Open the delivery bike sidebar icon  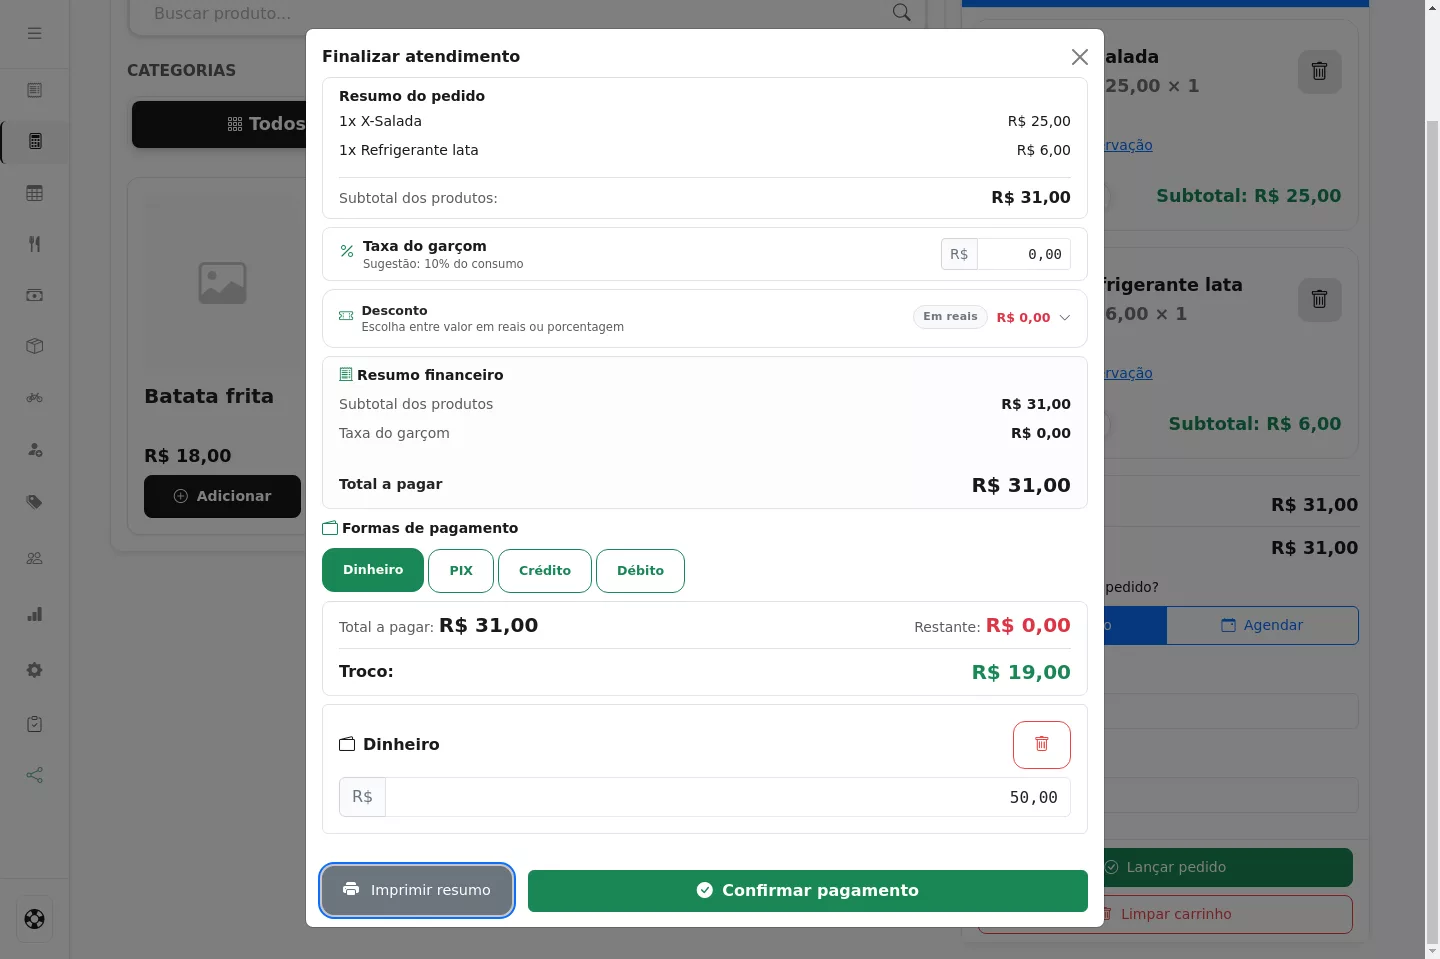[x=35, y=398]
